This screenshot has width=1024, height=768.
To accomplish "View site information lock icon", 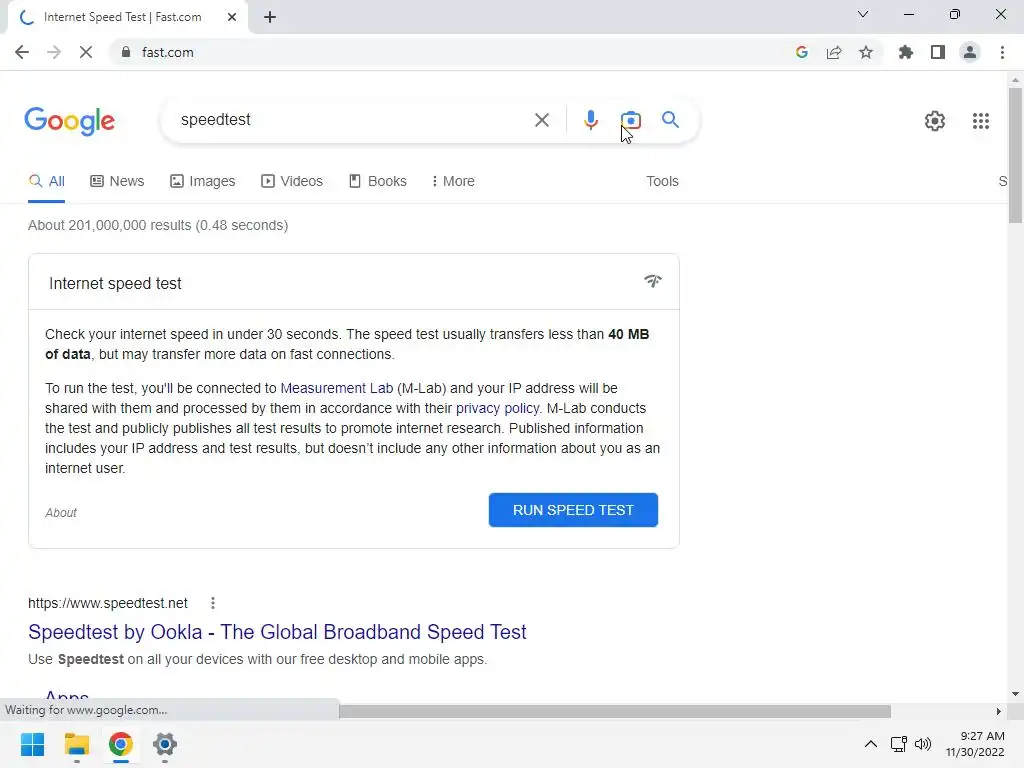I will coord(126,52).
